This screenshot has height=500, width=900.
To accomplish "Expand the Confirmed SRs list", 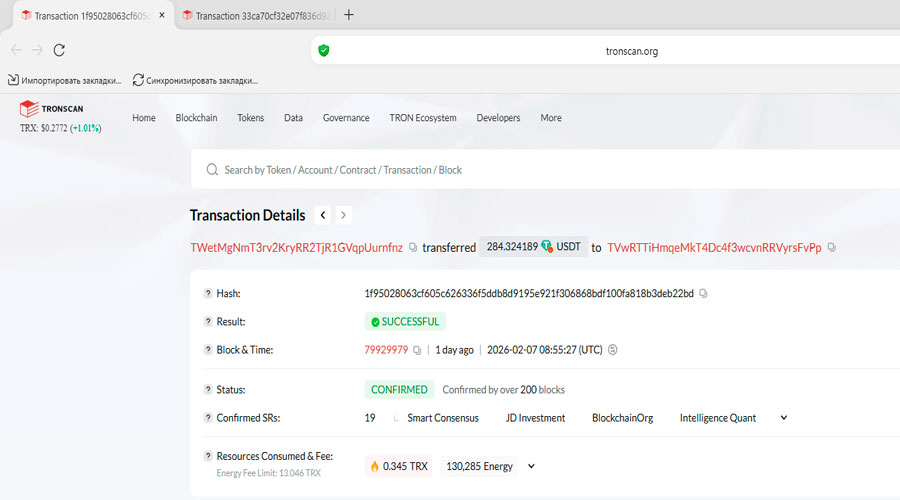I will (x=783, y=418).
